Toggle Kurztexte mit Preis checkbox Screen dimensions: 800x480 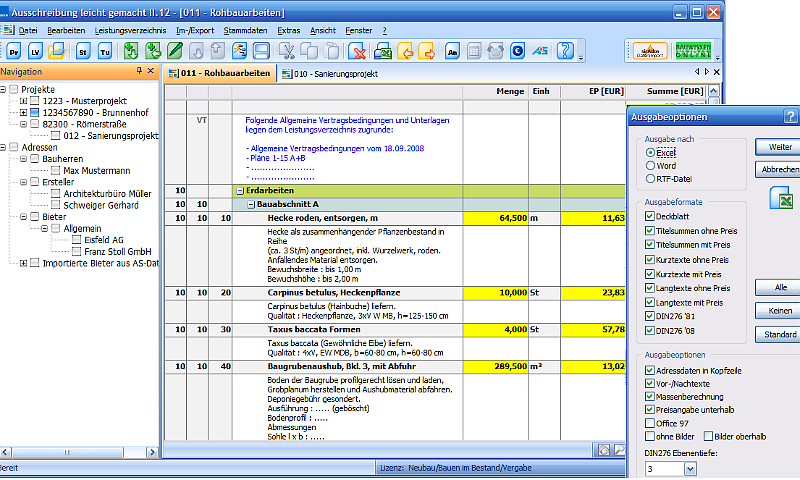pyautogui.click(x=649, y=274)
